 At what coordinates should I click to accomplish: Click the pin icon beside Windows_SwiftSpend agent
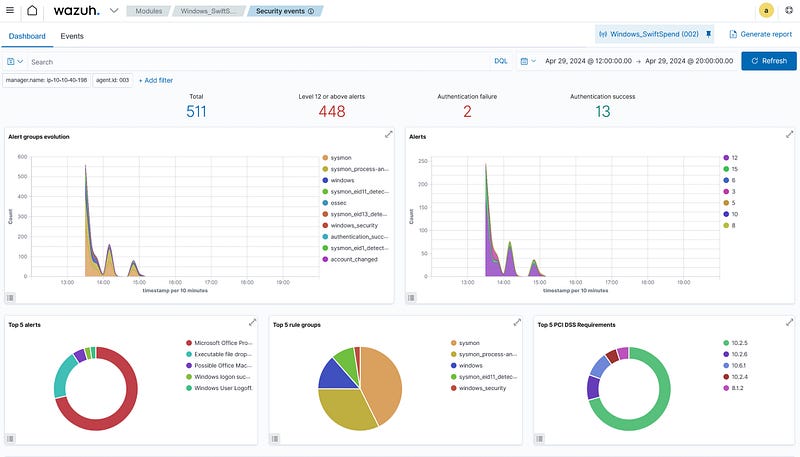[709, 35]
